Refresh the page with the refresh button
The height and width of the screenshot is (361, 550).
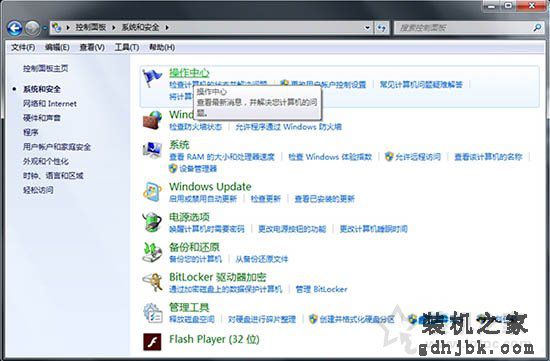[x=382, y=28]
